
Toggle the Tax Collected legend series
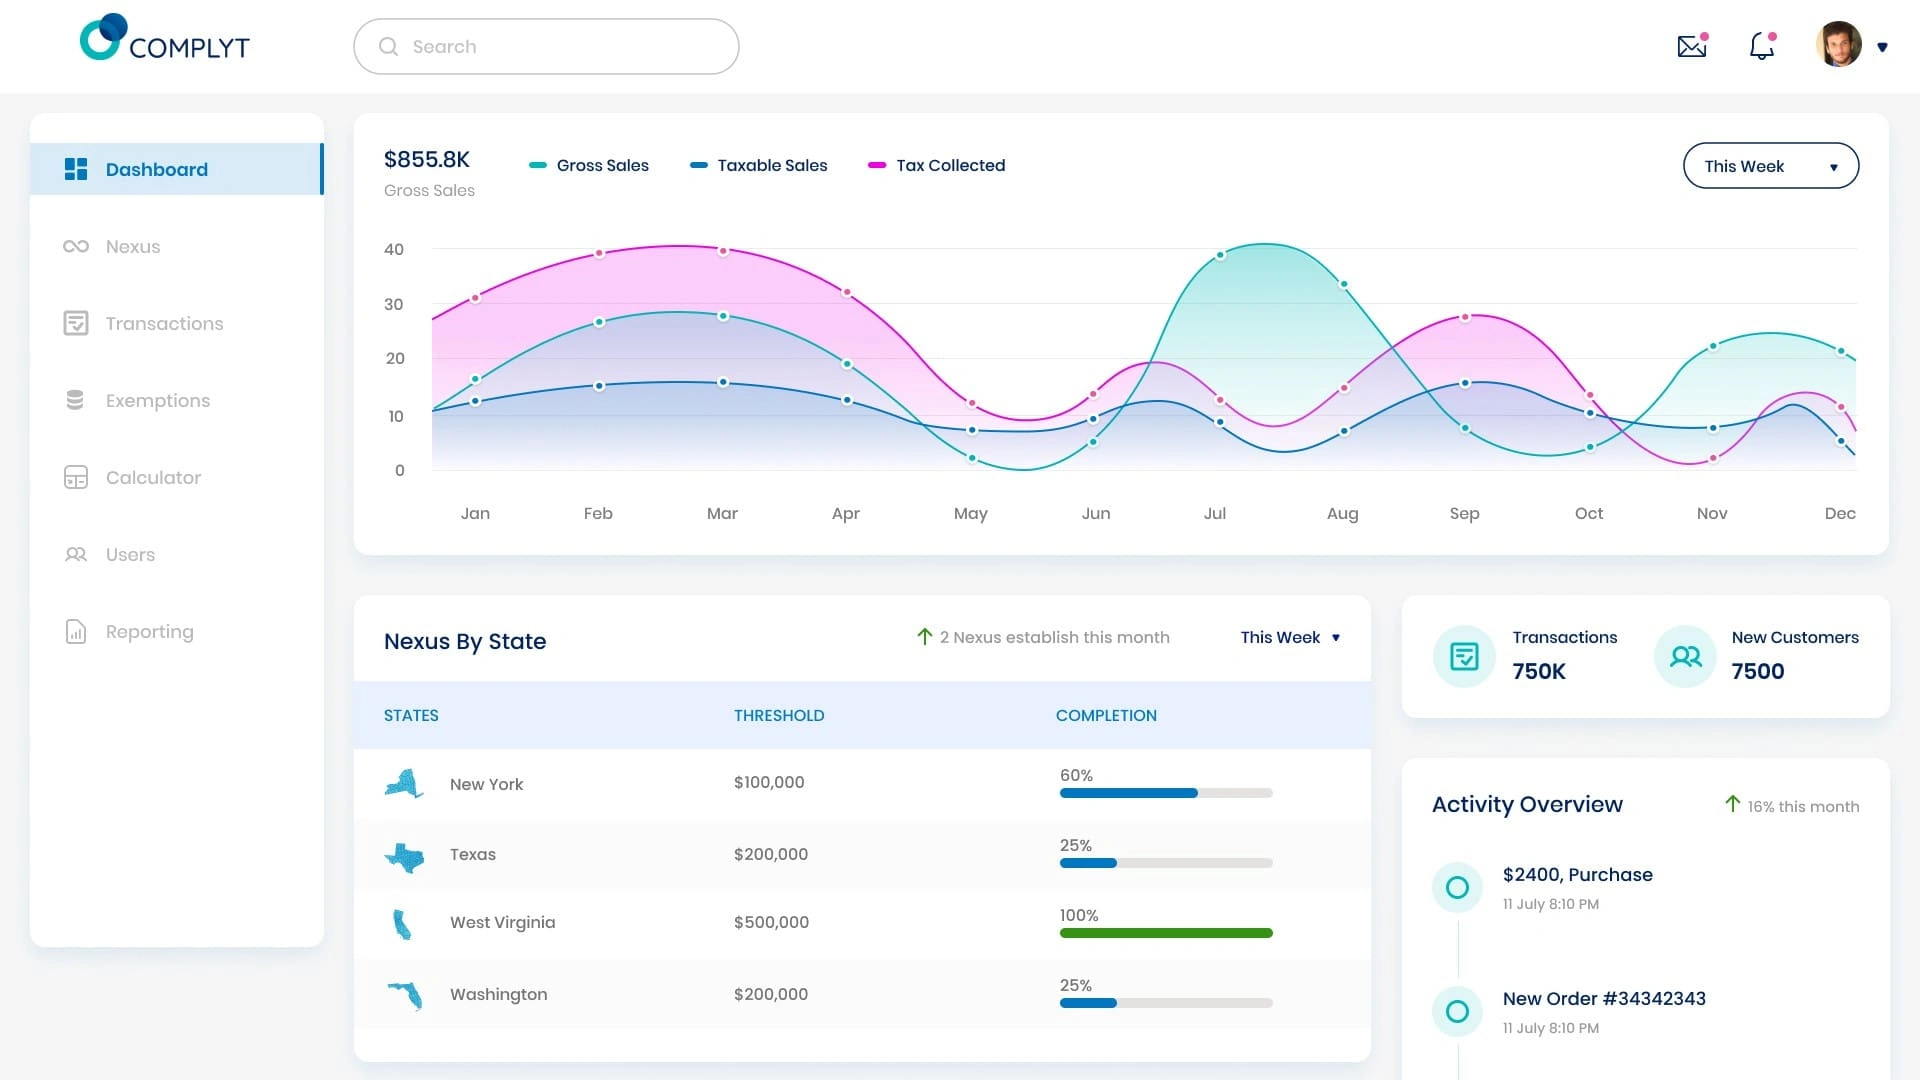pos(937,166)
